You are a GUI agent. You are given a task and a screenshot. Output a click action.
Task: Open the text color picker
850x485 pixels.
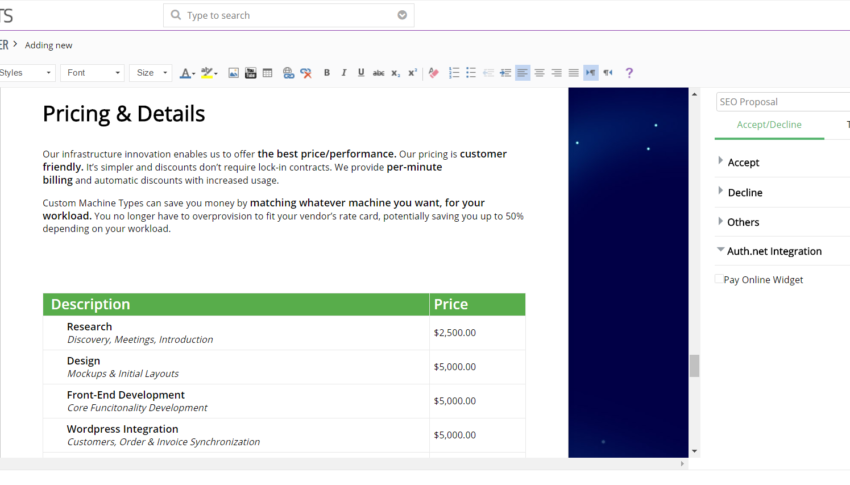click(x=187, y=73)
